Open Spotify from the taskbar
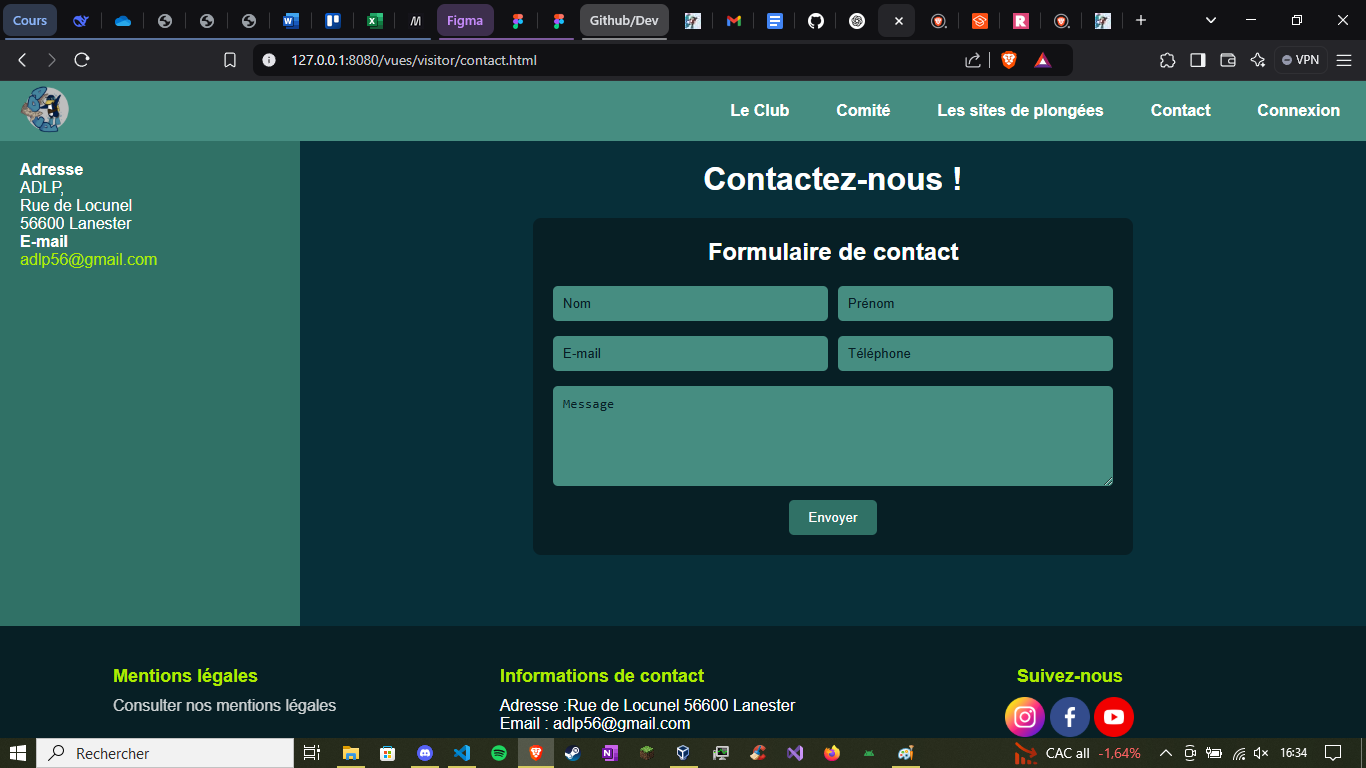Screen dimensions: 1366x768 pyautogui.click(x=499, y=753)
